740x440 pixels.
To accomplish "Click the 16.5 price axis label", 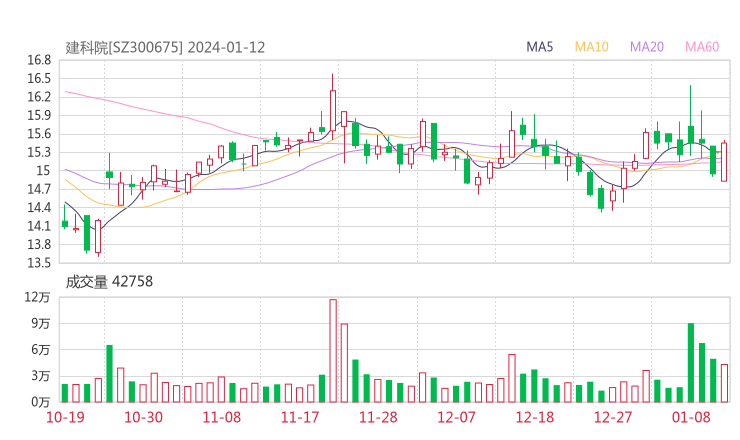I will (39, 78).
